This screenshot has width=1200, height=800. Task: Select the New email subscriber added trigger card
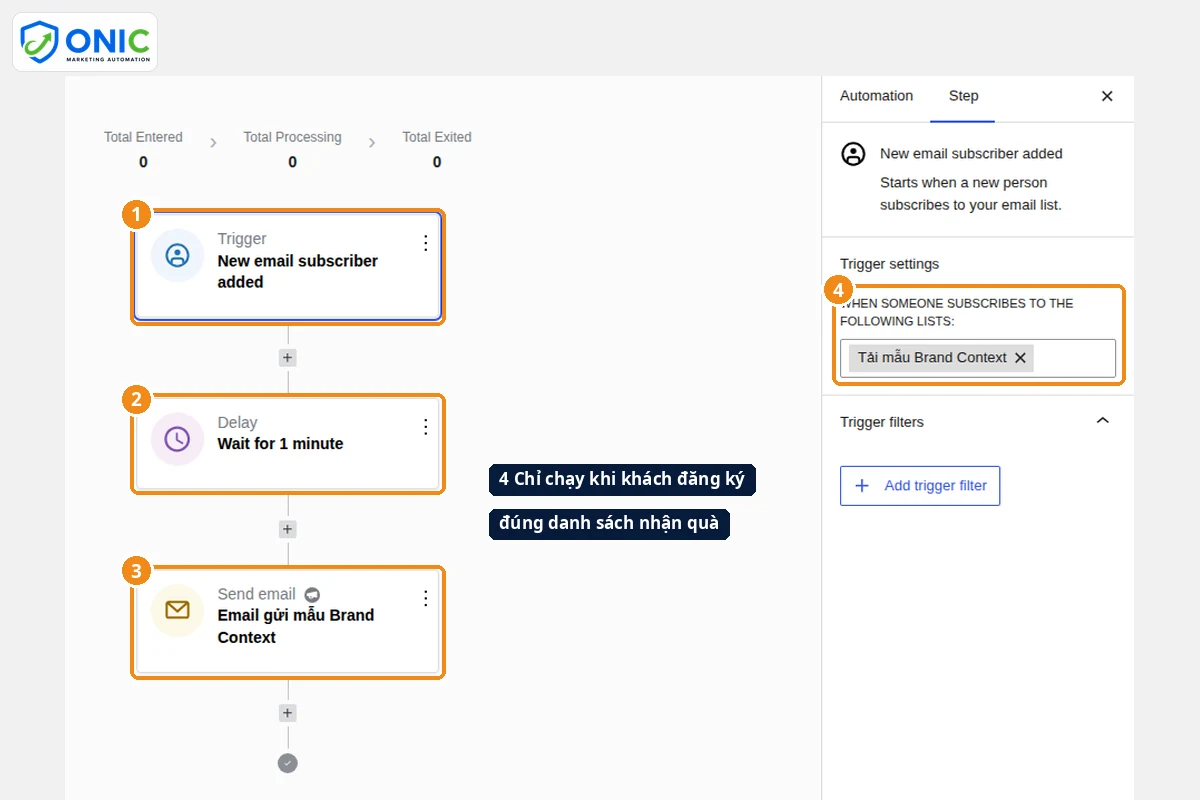click(288, 266)
